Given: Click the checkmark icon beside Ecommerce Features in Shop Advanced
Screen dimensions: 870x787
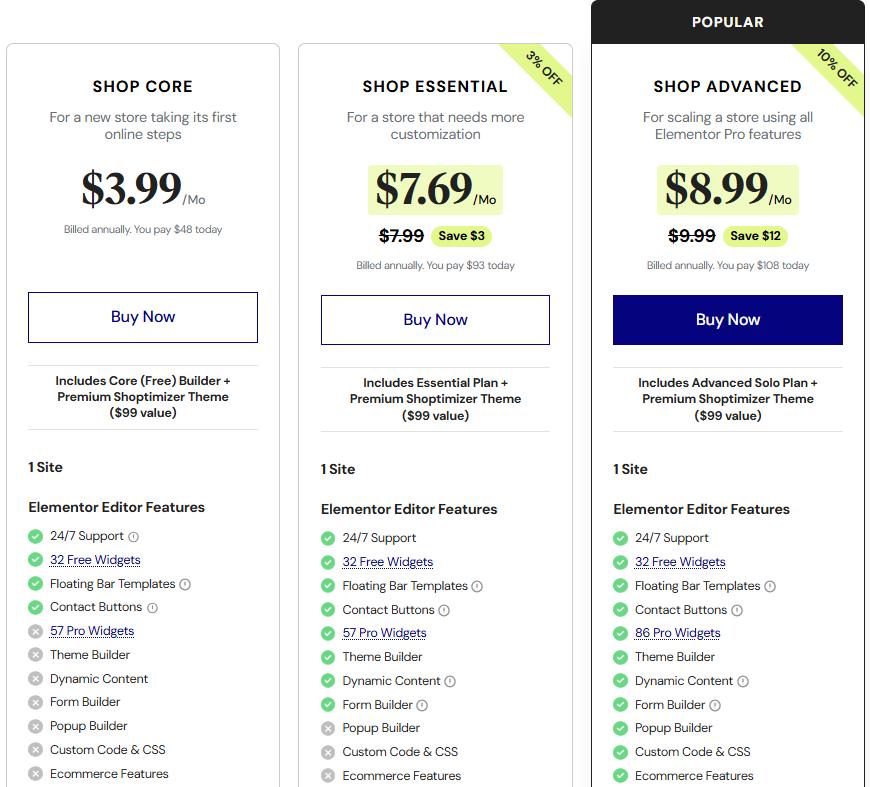Looking at the screenshot, I should [621, 775].
